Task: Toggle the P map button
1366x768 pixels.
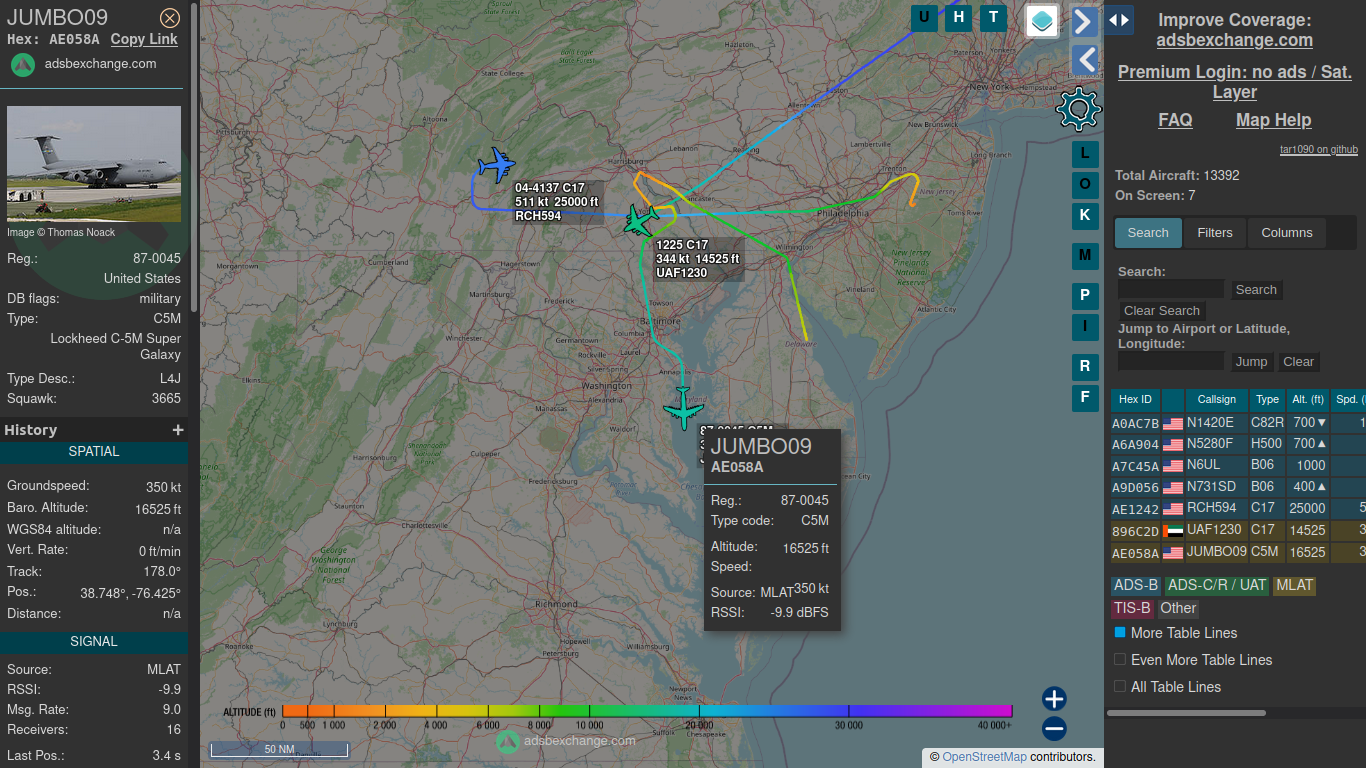Action: pos(1086,296)
